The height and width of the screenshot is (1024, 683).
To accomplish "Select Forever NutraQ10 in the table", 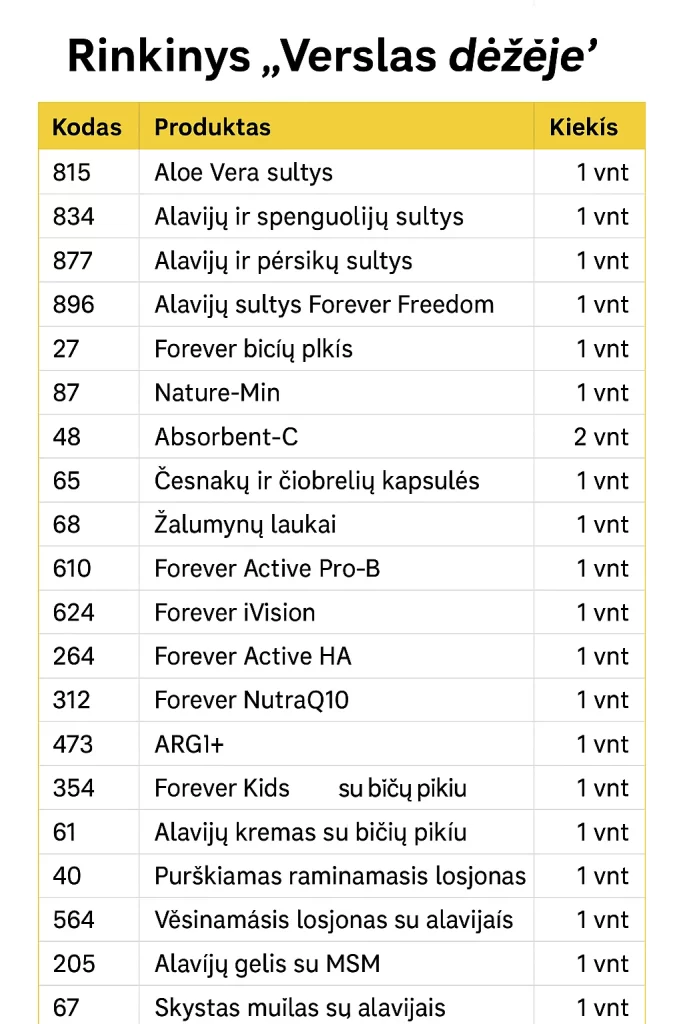I will [252, 701].
